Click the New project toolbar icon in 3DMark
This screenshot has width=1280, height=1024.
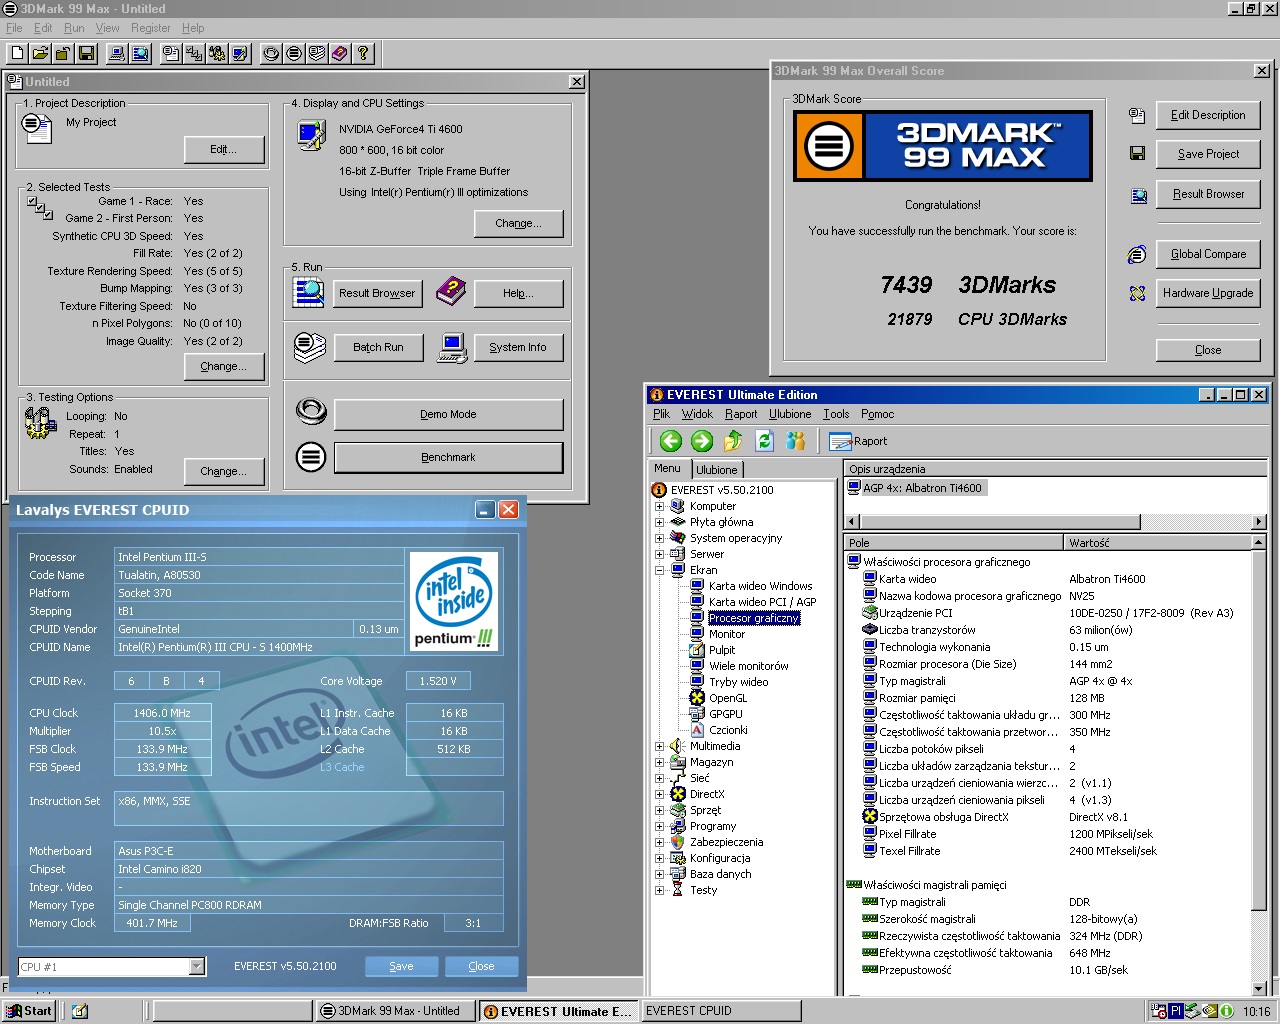click(x=17, y=54)
